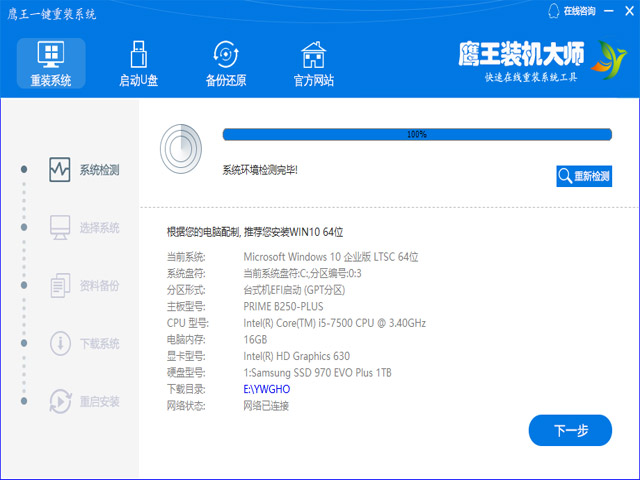Minimize the 鹰王一键重装系统 window
The height and width of the screenshot is (480, 640).
click(609, 11)
